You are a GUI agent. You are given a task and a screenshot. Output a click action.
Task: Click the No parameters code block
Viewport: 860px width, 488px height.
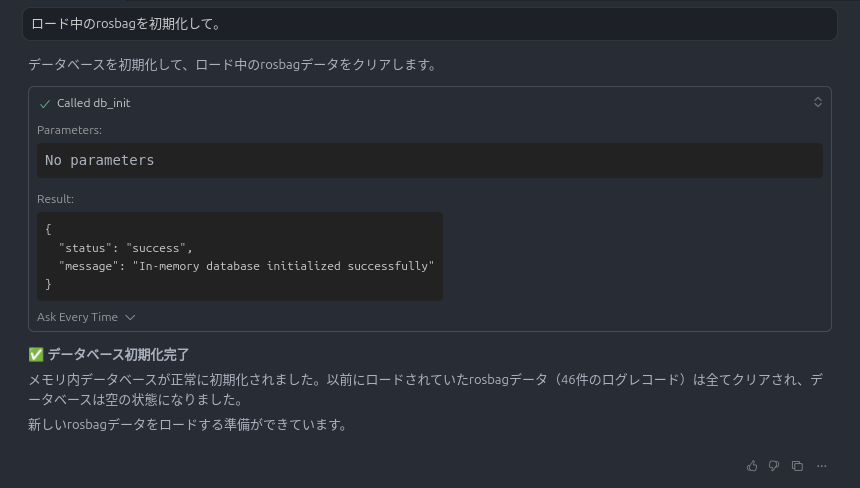(429, 160)
